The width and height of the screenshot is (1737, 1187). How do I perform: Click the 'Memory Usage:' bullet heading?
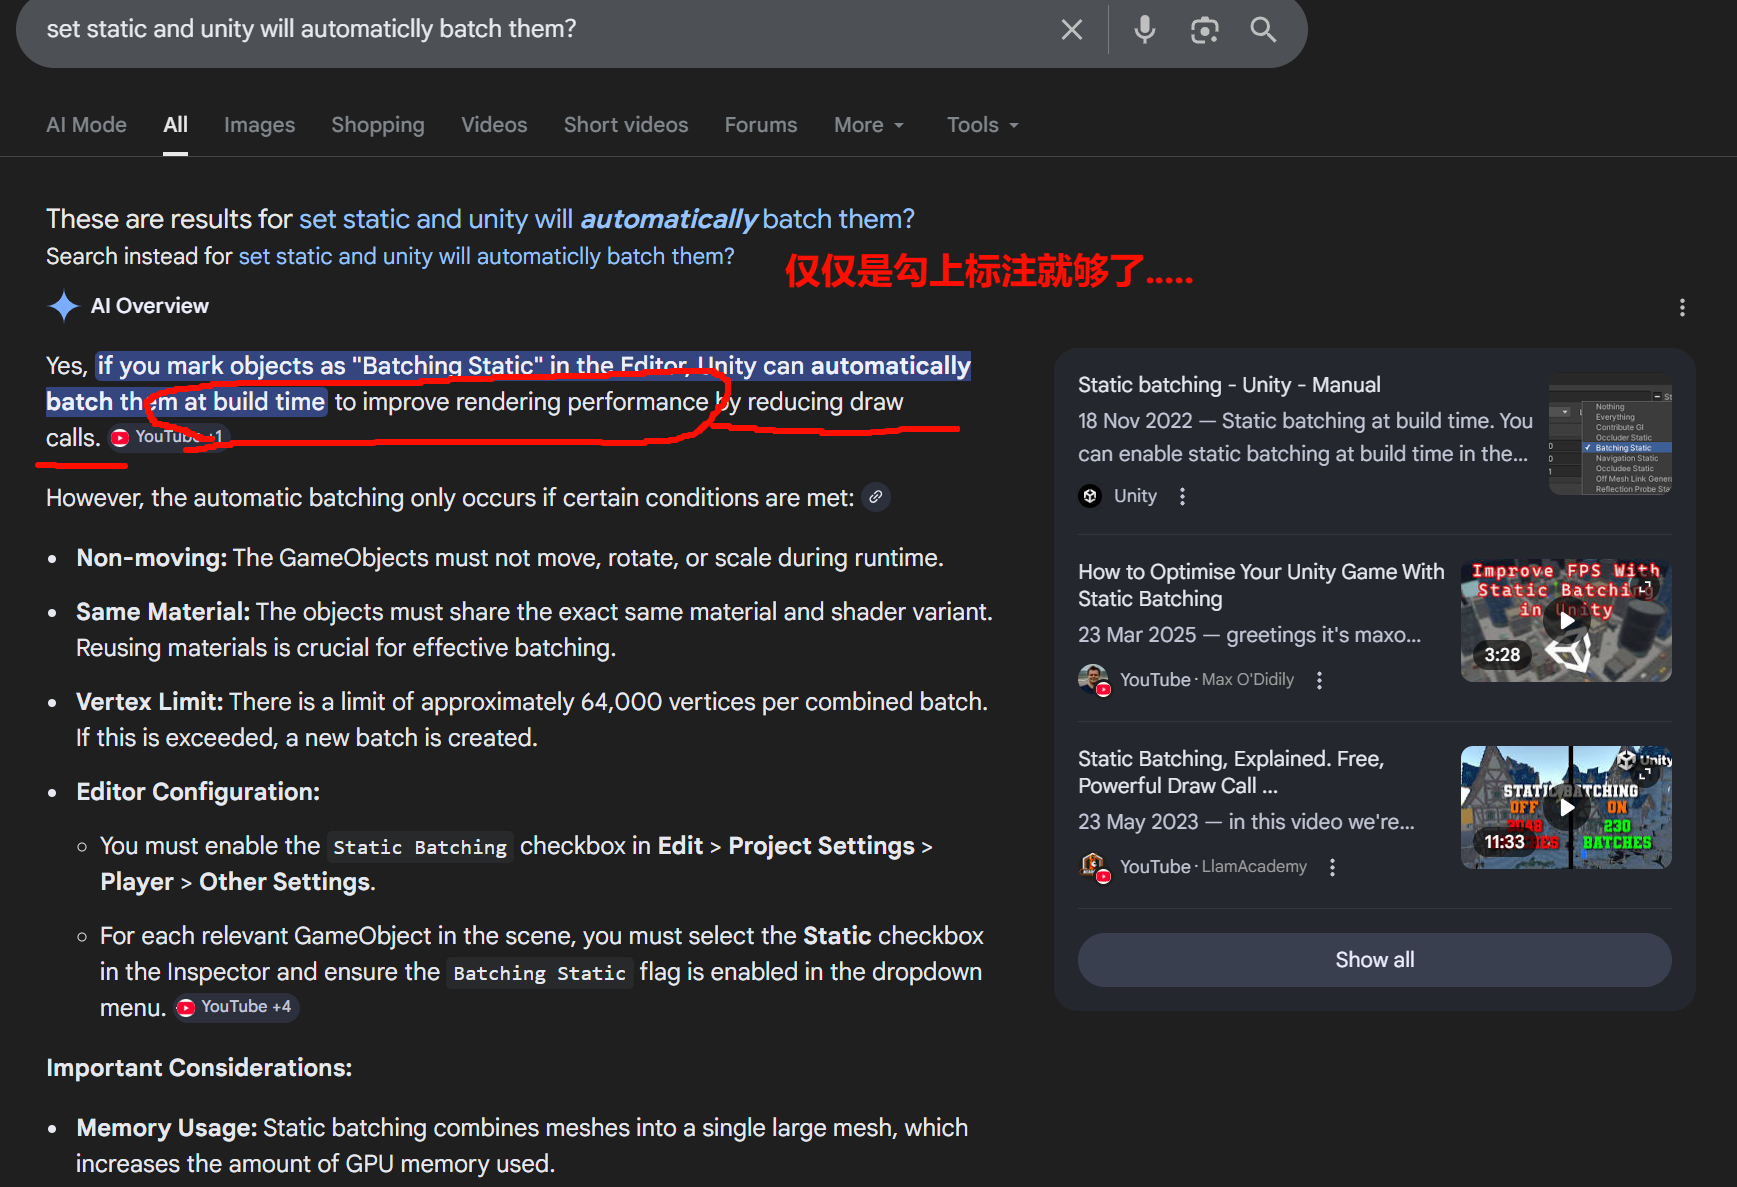167,1128
